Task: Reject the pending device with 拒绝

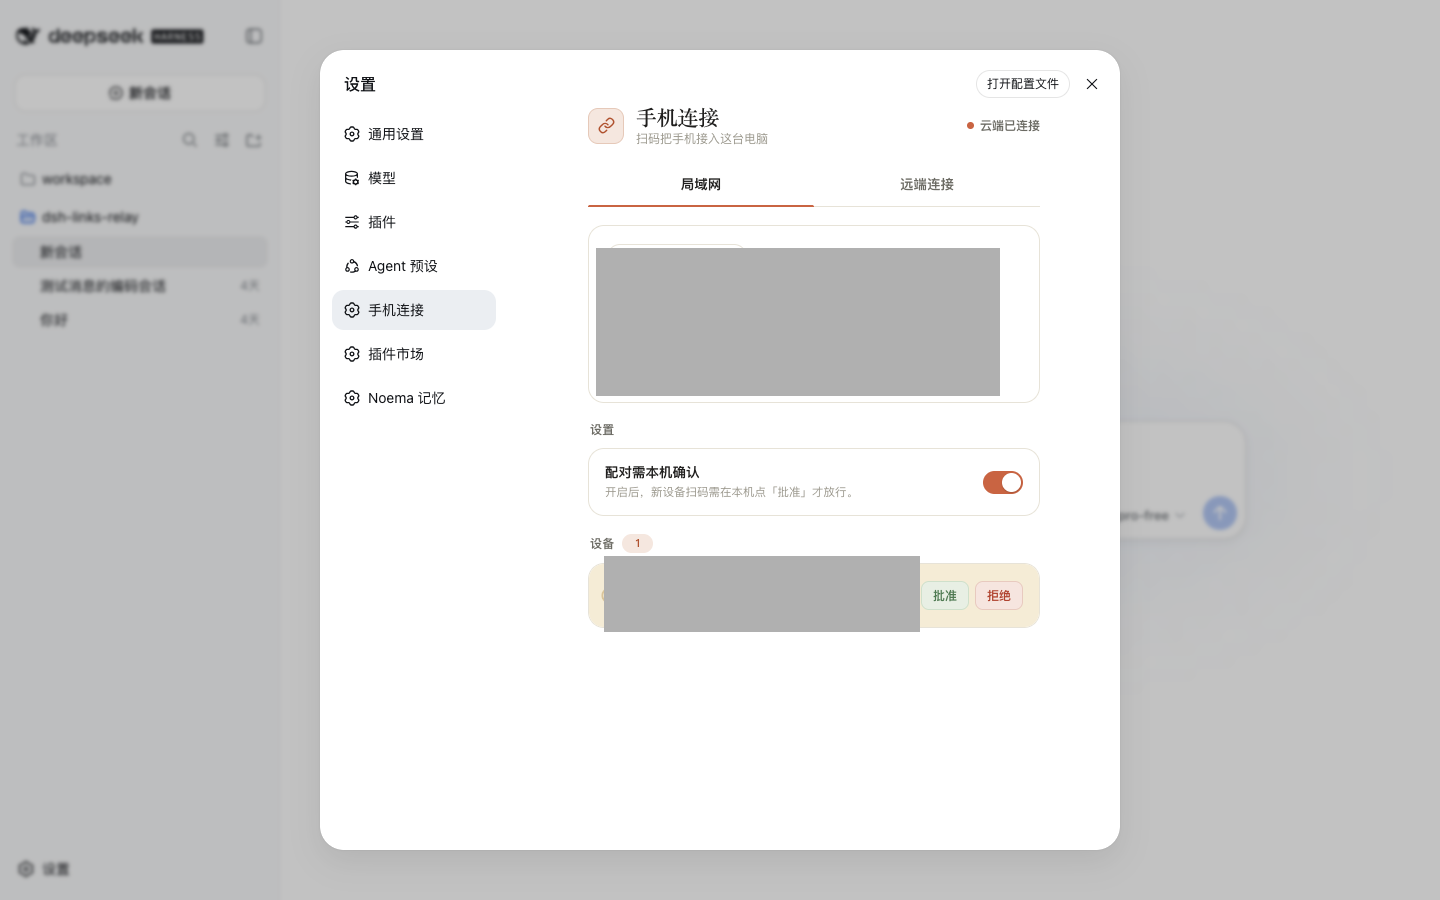Action: click(x=999, y=596)
